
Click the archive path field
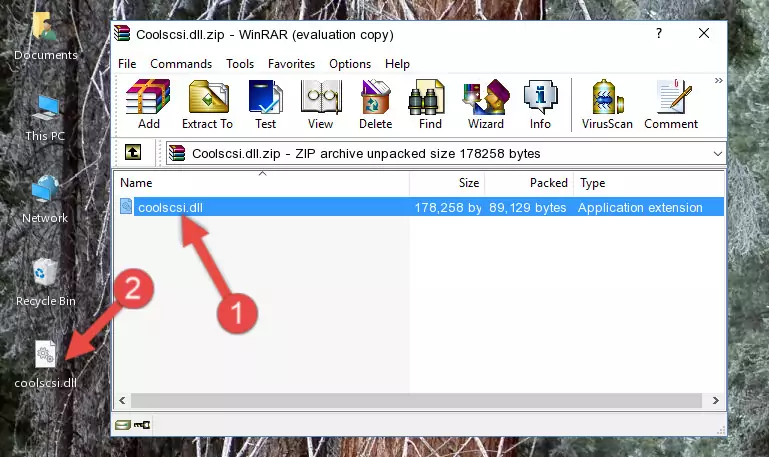[446, 153]
